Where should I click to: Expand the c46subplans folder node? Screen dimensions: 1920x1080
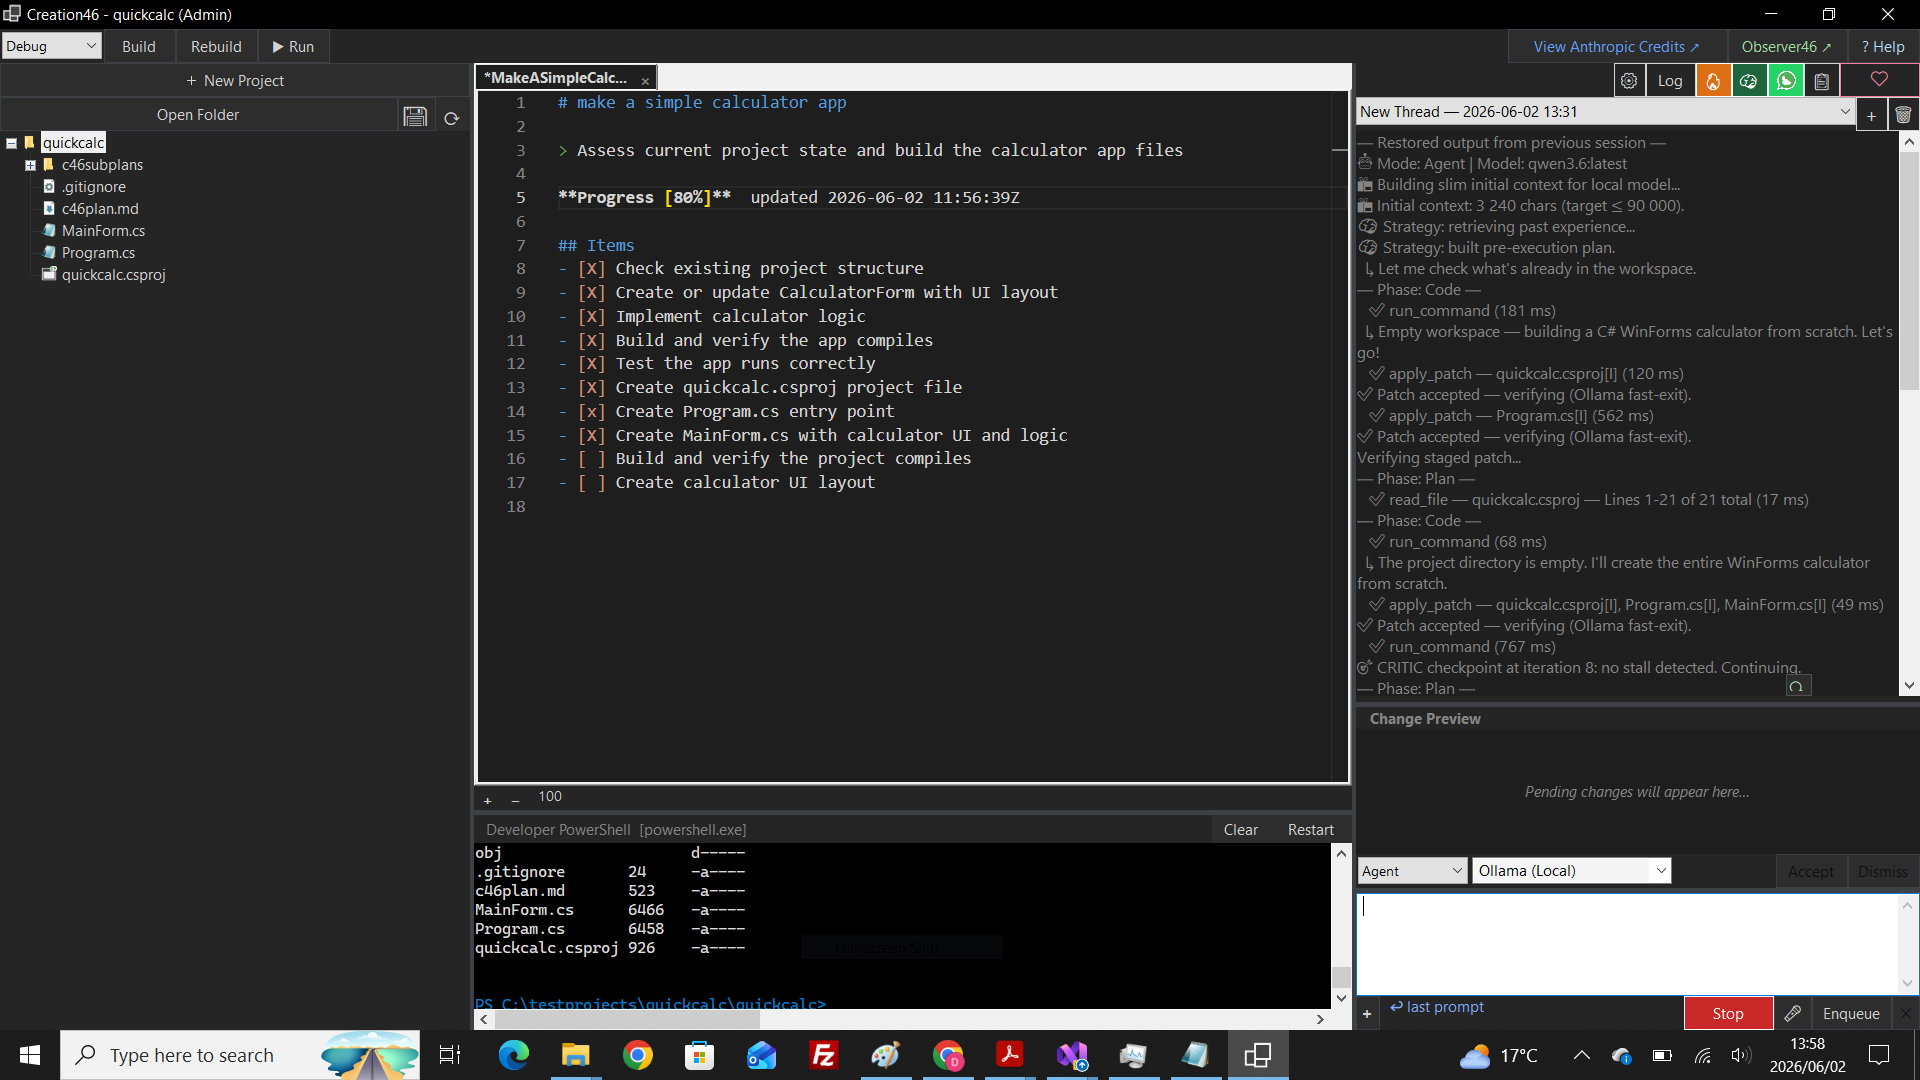31,166
